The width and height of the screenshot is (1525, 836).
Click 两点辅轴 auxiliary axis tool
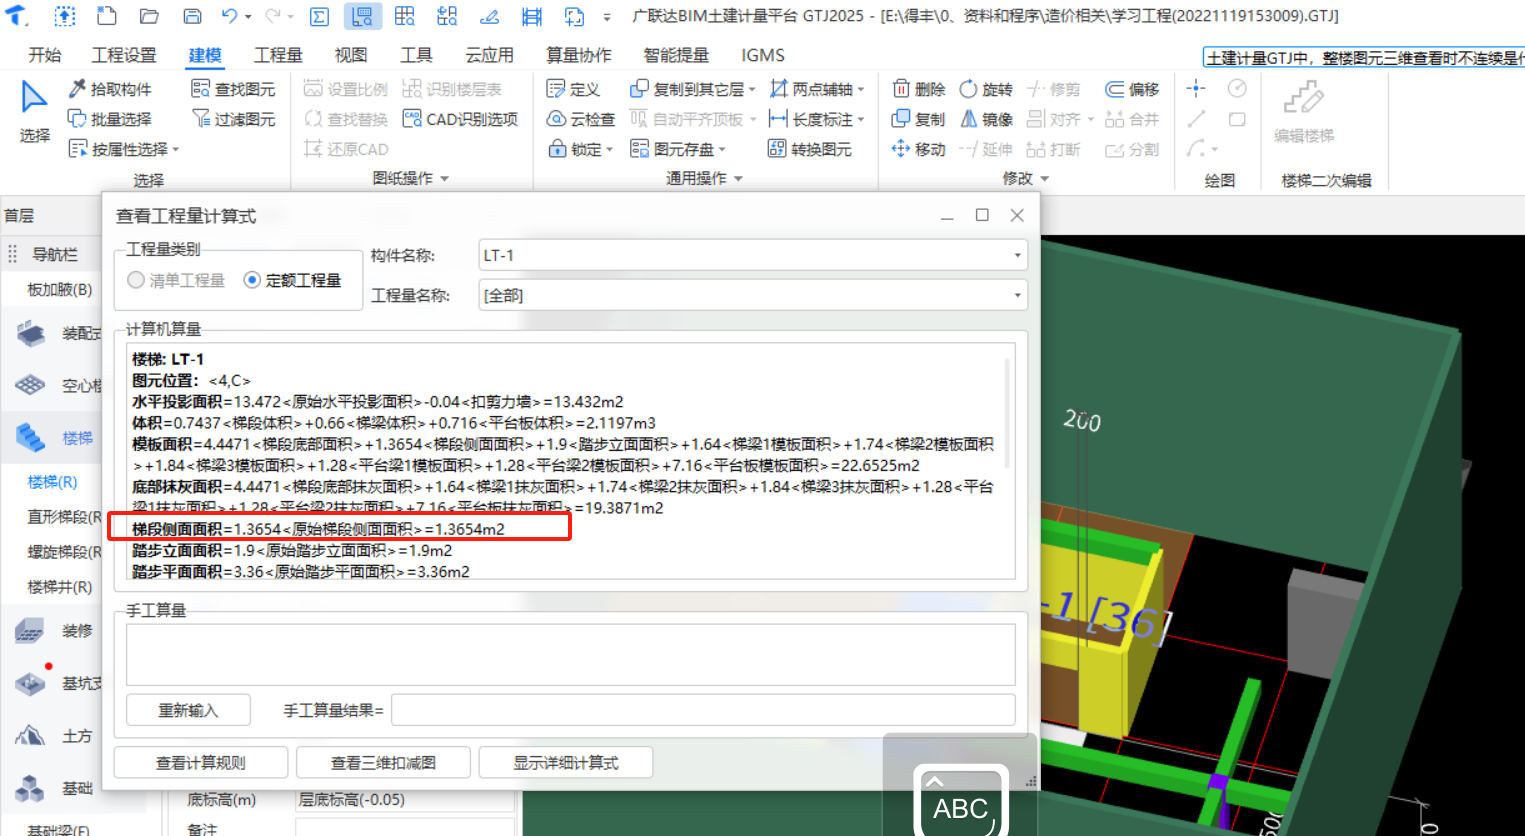[x=811, y=89]
